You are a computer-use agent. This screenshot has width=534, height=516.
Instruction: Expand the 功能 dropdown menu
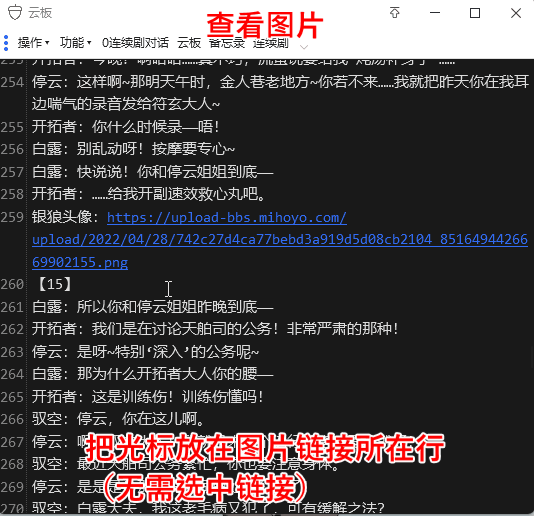[75, 43]
